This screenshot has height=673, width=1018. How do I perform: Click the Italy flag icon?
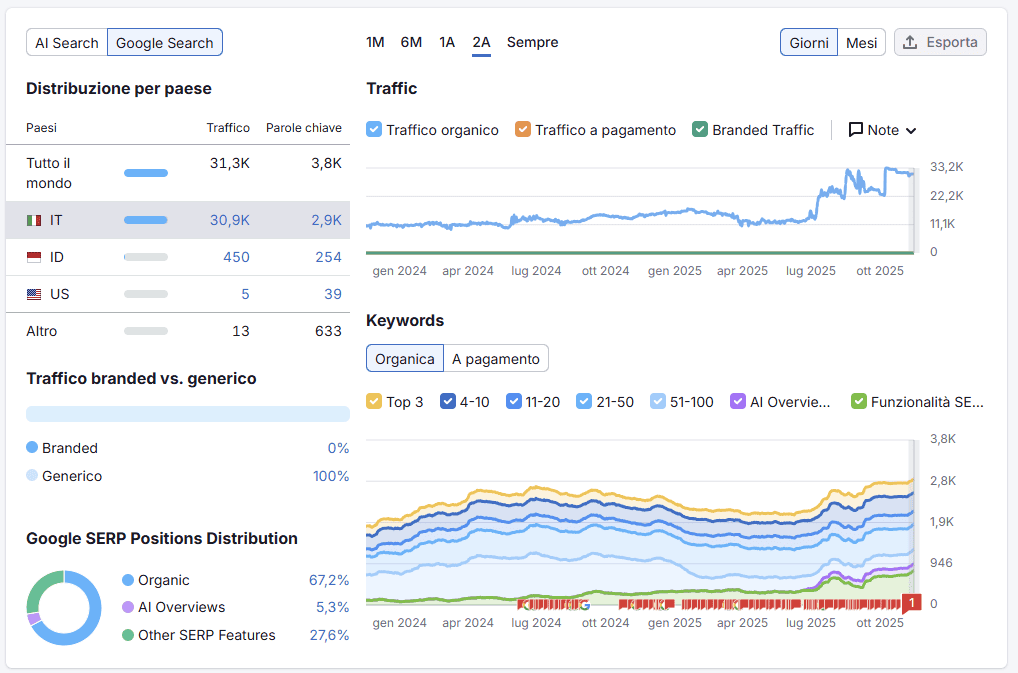(34, 221)
